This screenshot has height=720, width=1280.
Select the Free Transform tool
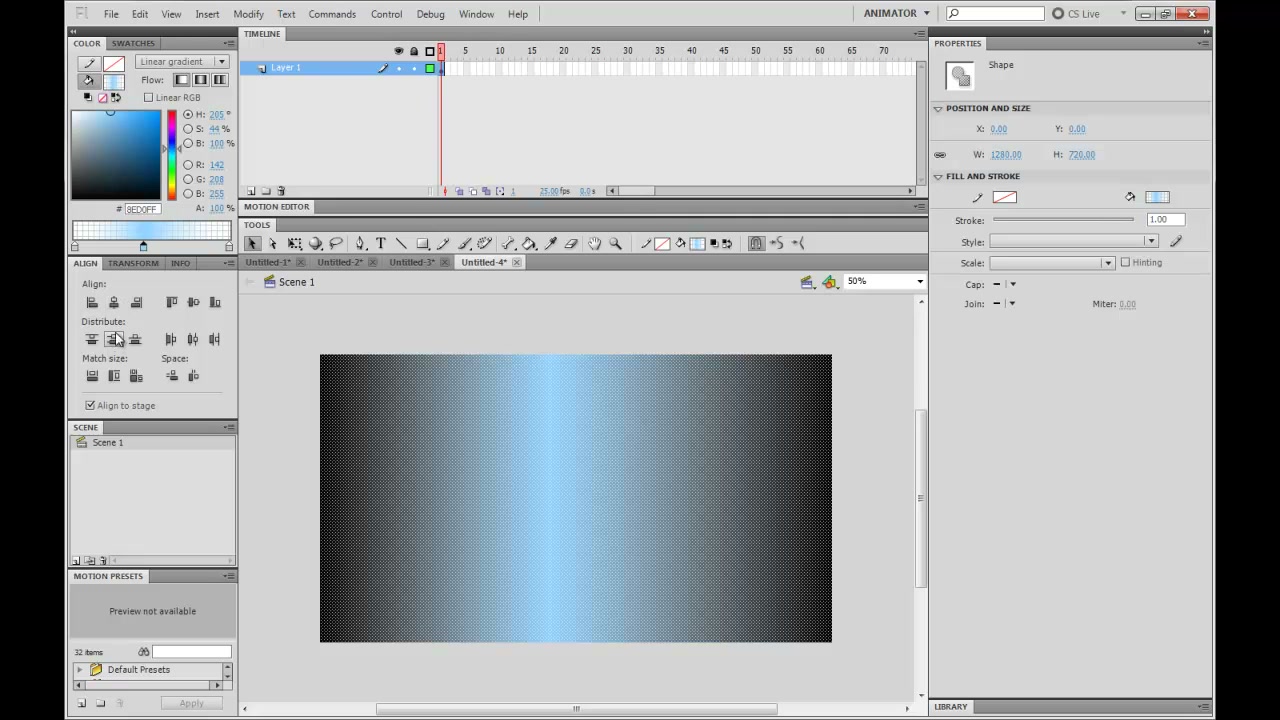pyautogui.click(x=295, y=243)
